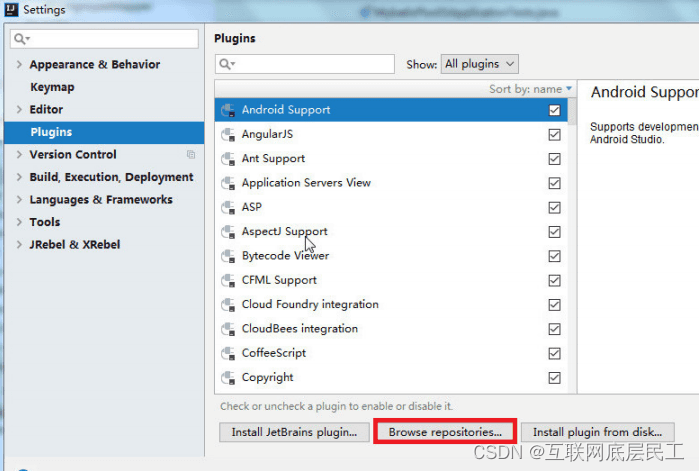This screenshot has height=471, width=699.
Task: Toggle the Copyright plugin checkbox
Action: click(x=555, y=377)
